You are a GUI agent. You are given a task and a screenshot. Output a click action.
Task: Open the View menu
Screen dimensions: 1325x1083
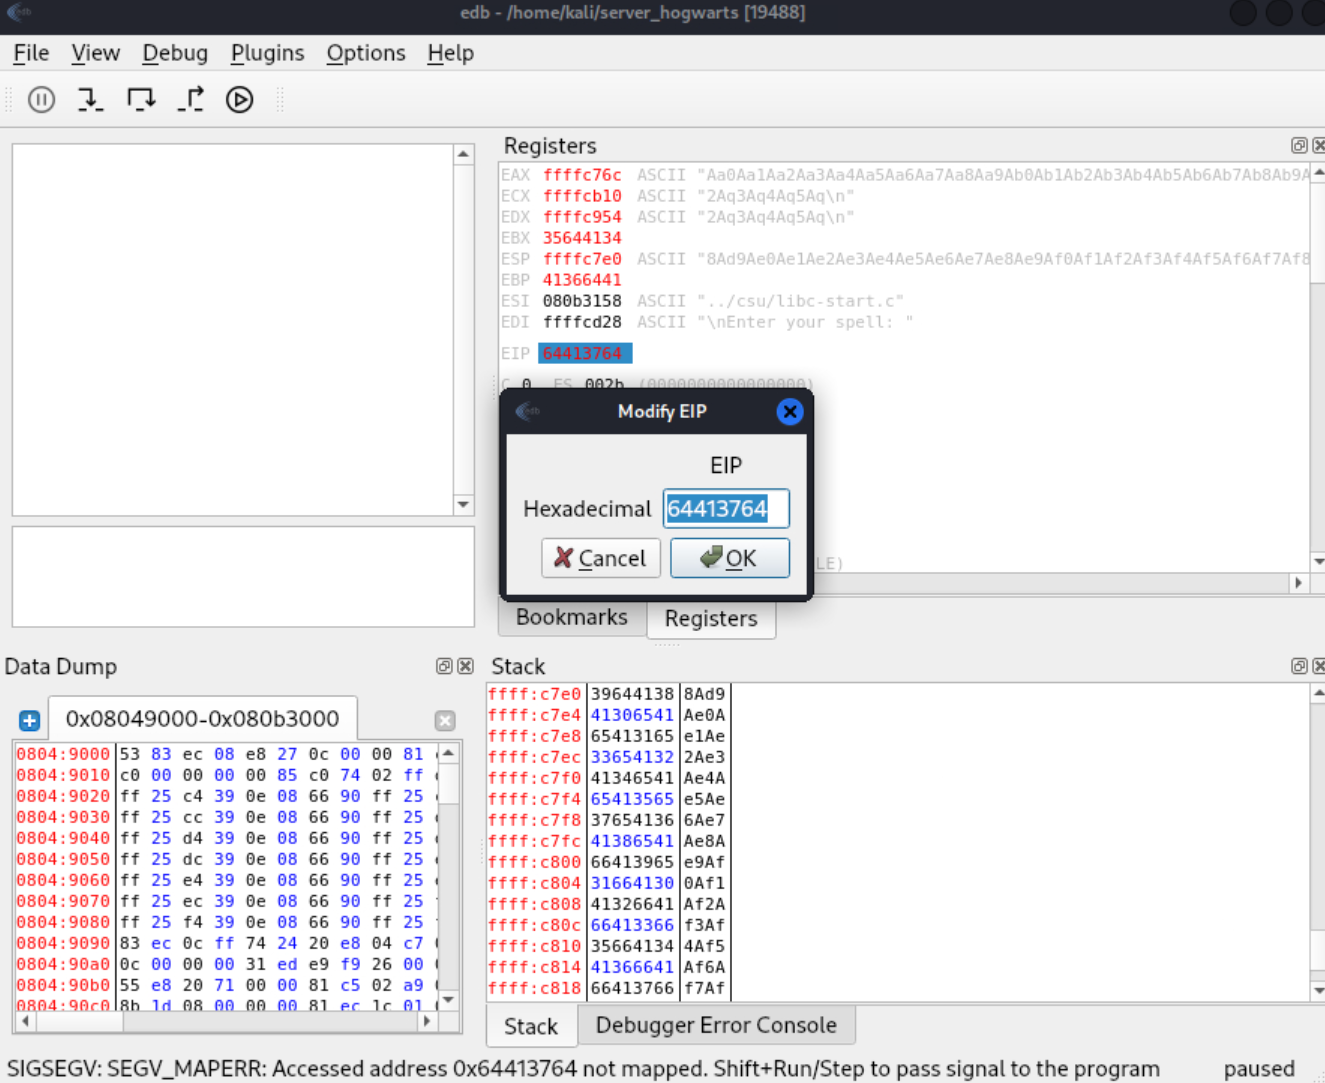(x=95, y=53)
